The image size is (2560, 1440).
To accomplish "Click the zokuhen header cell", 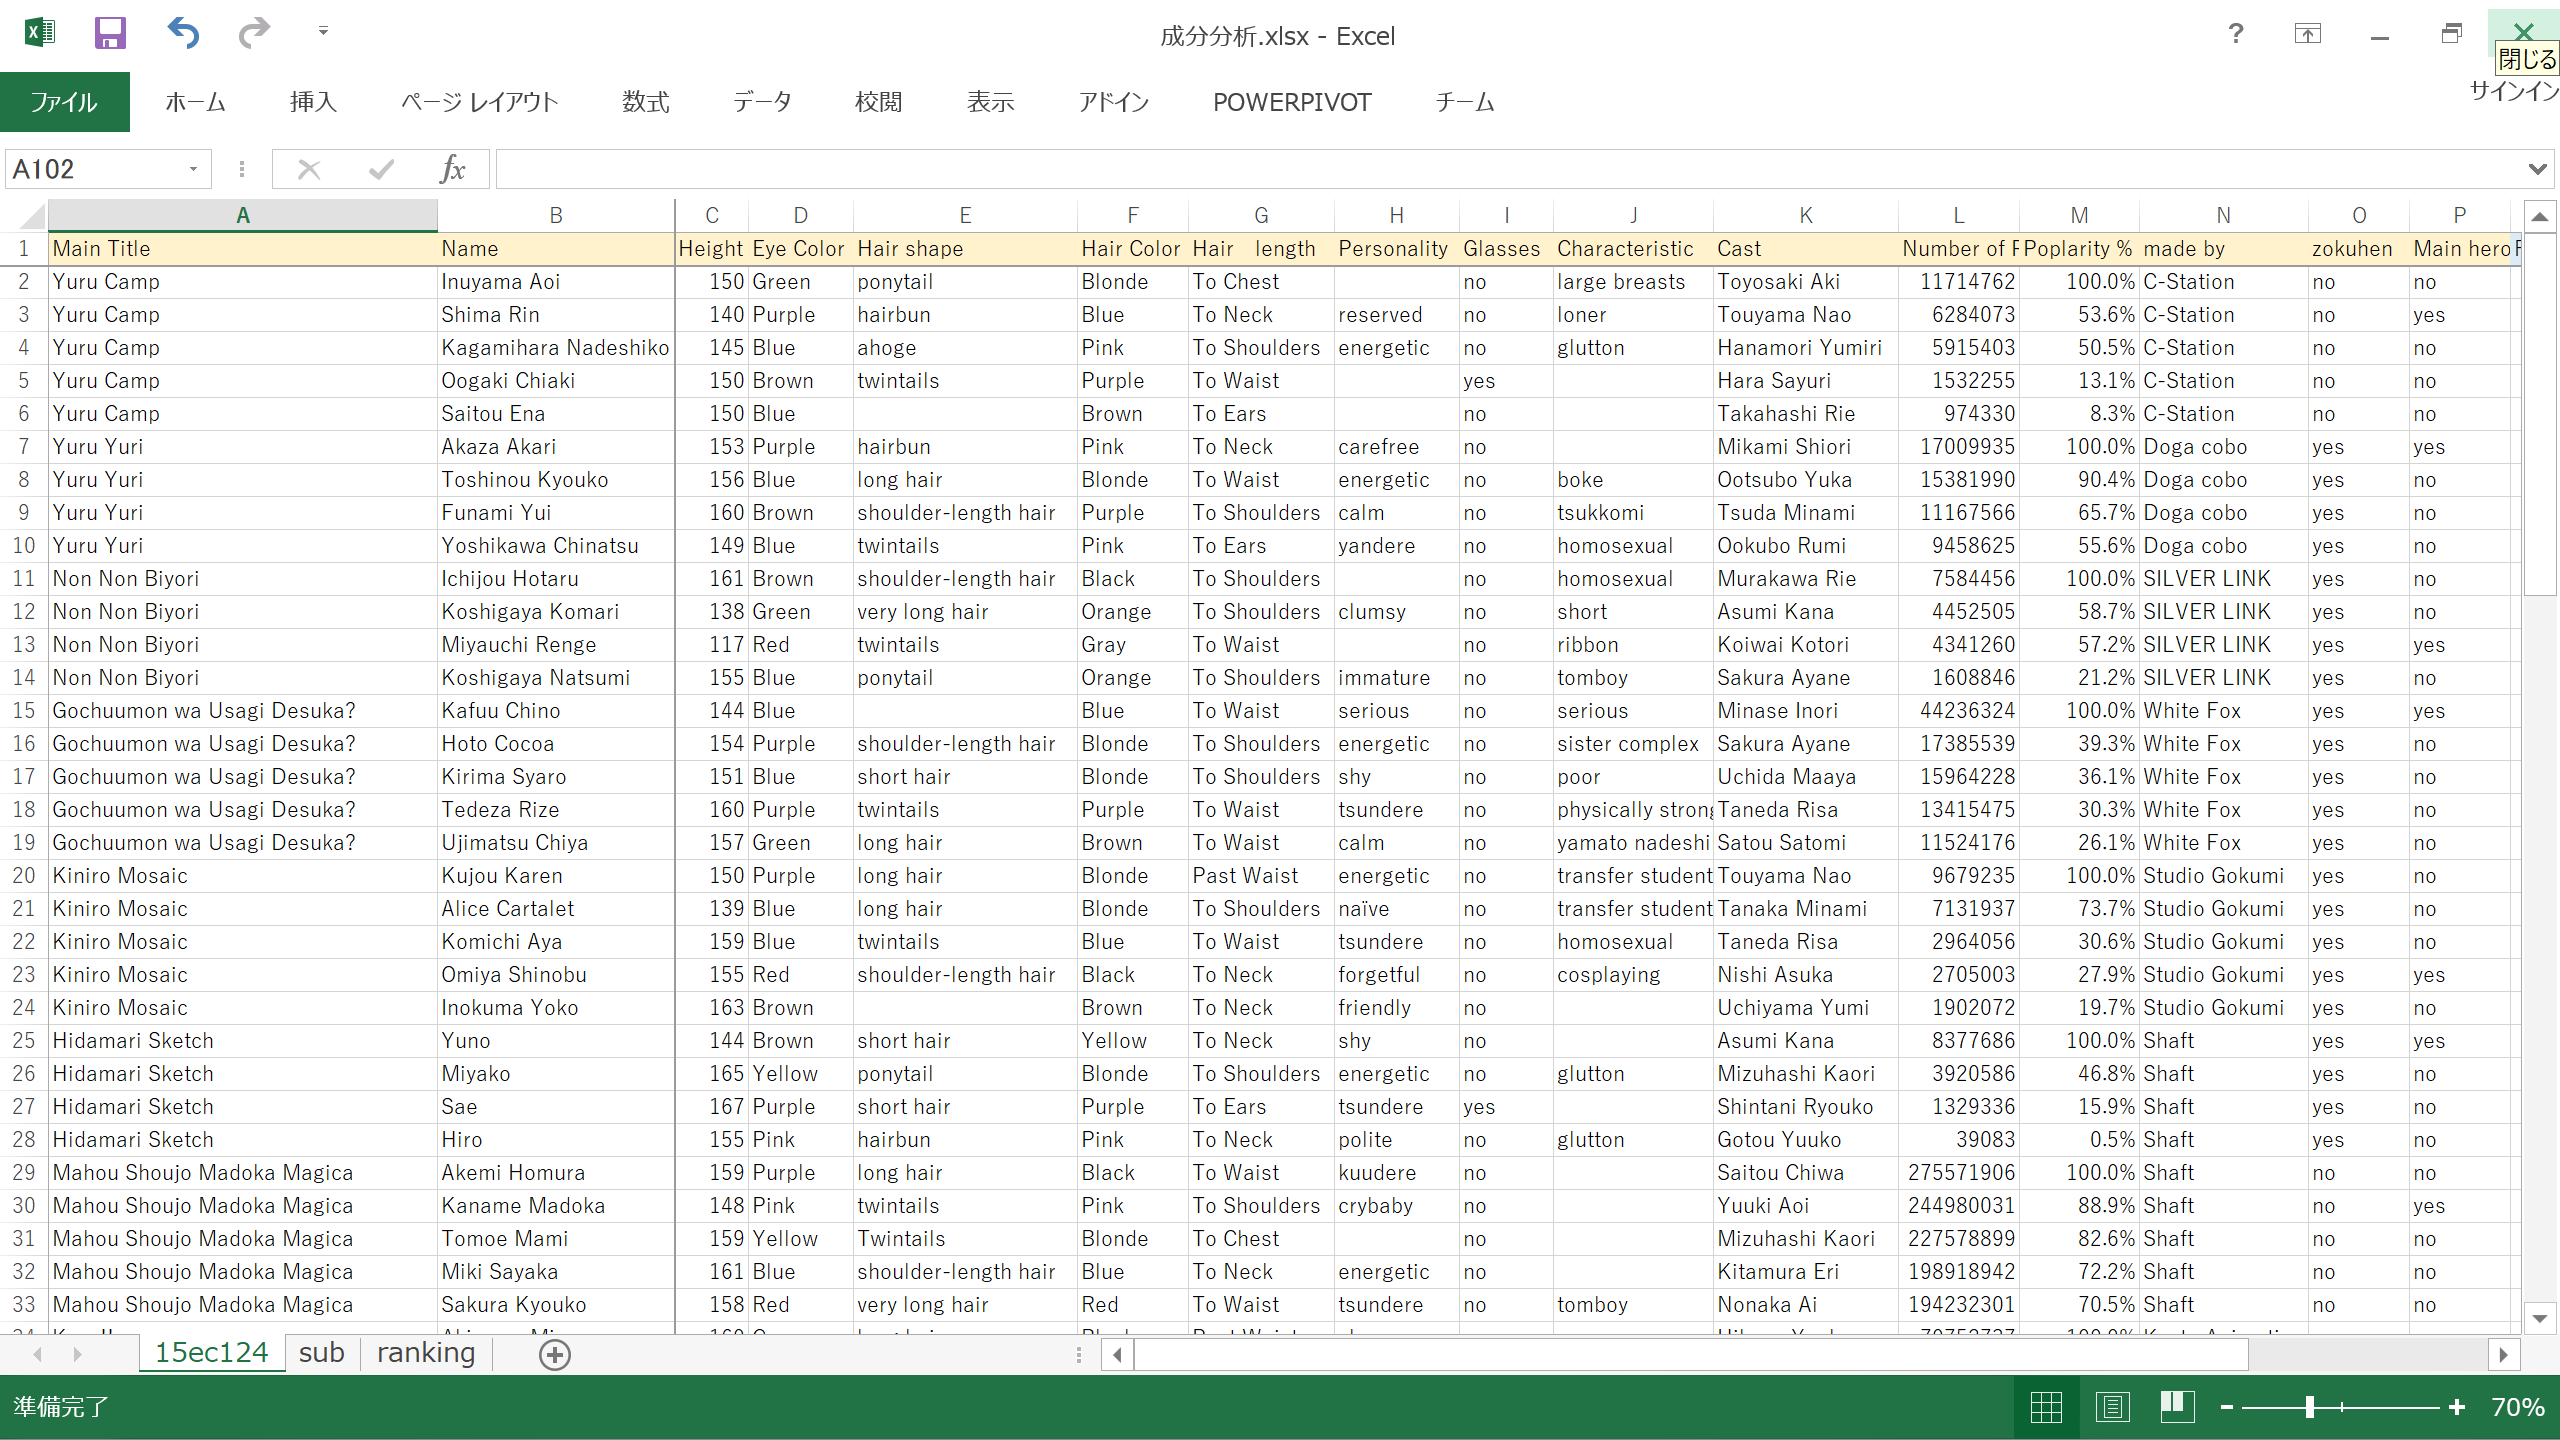I will 2358,249.
